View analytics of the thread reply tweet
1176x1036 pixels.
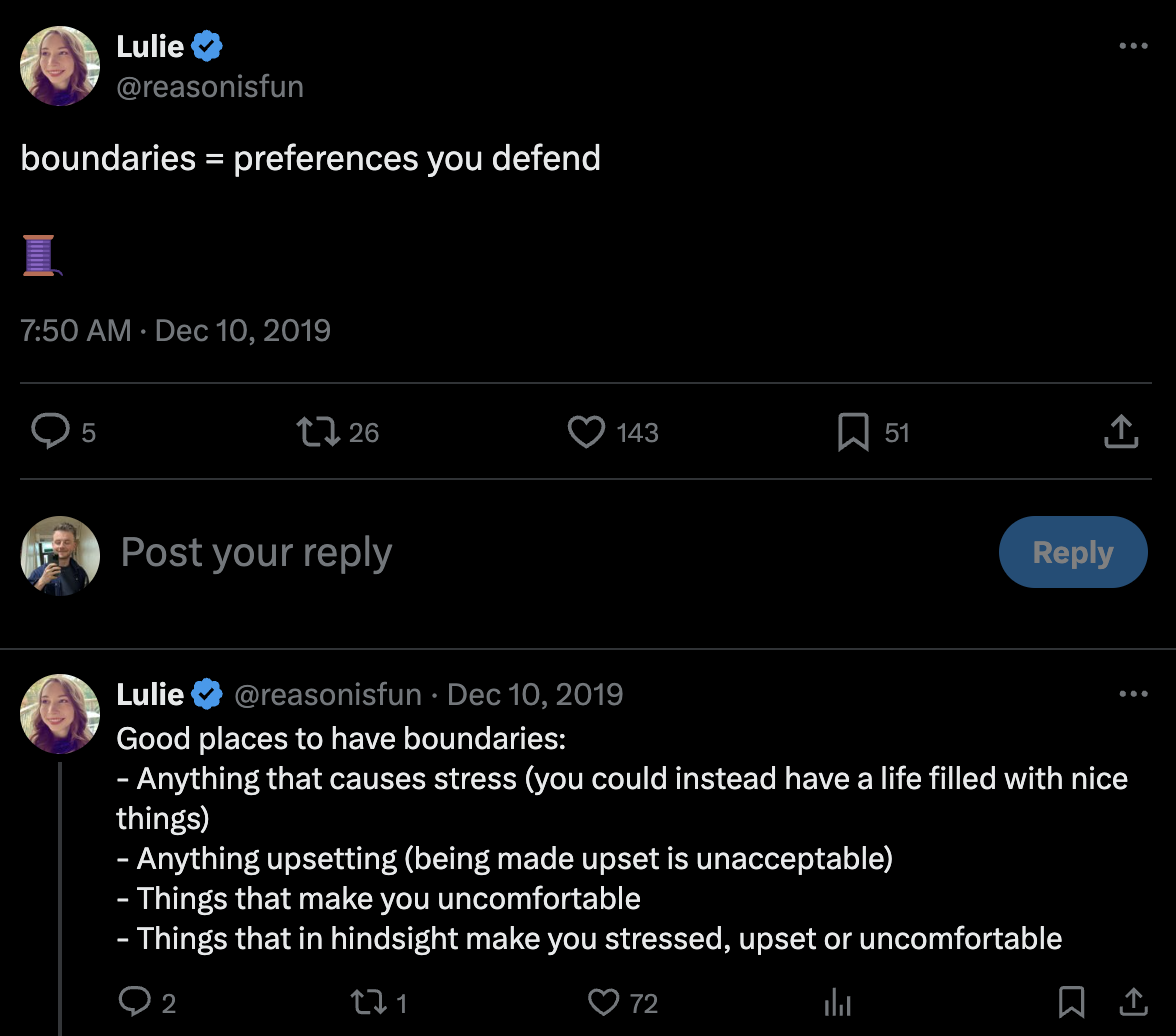pos(837,1002)
